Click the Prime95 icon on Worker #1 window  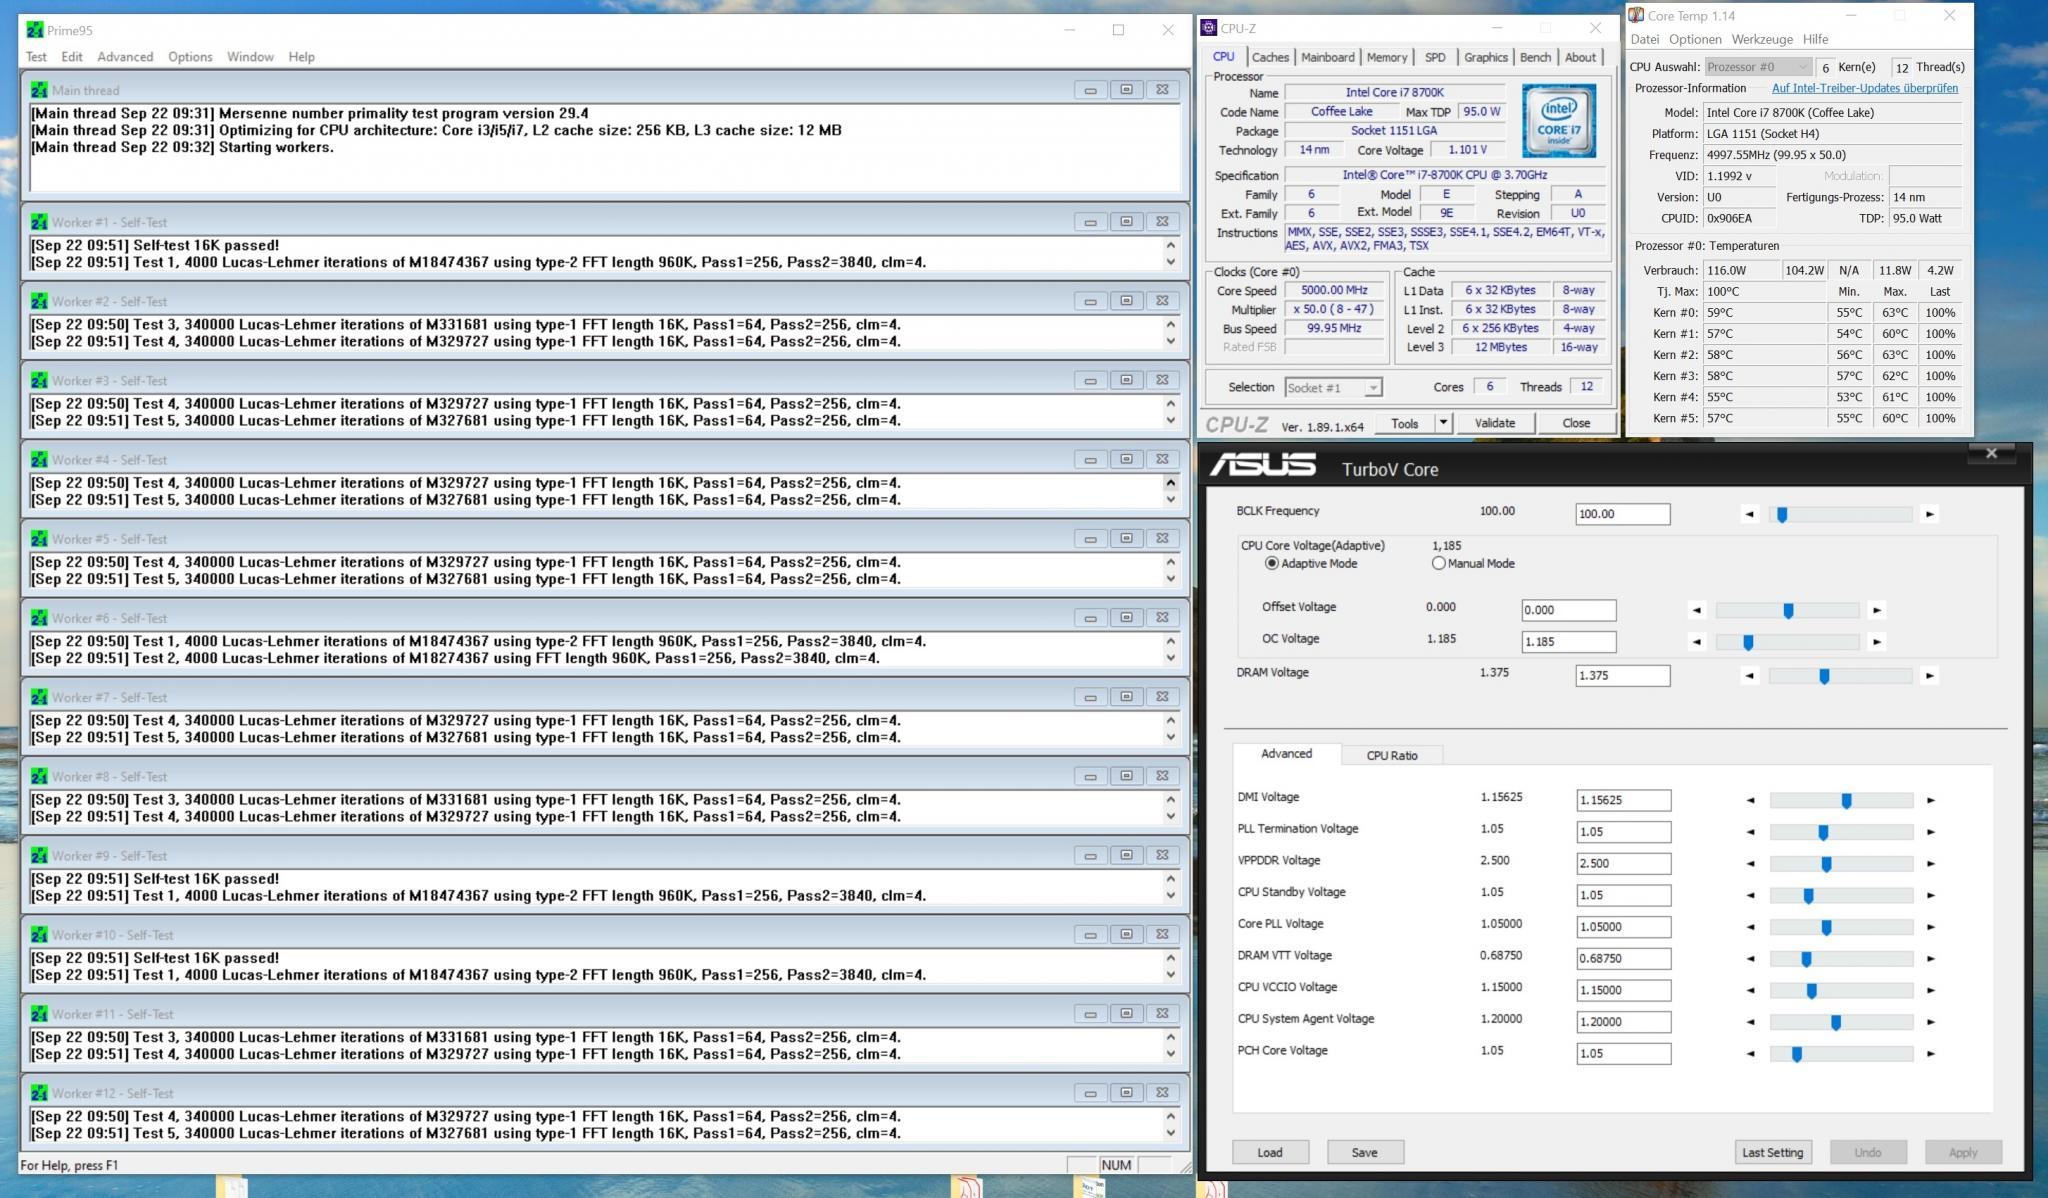[x=39, y=222]
